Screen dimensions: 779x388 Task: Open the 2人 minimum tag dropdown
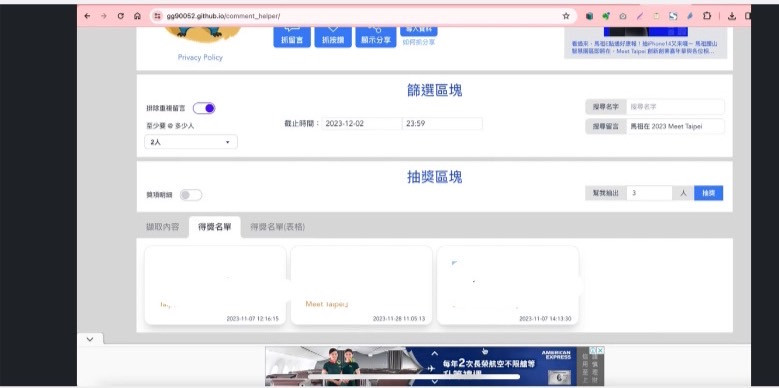pos(191,142)
